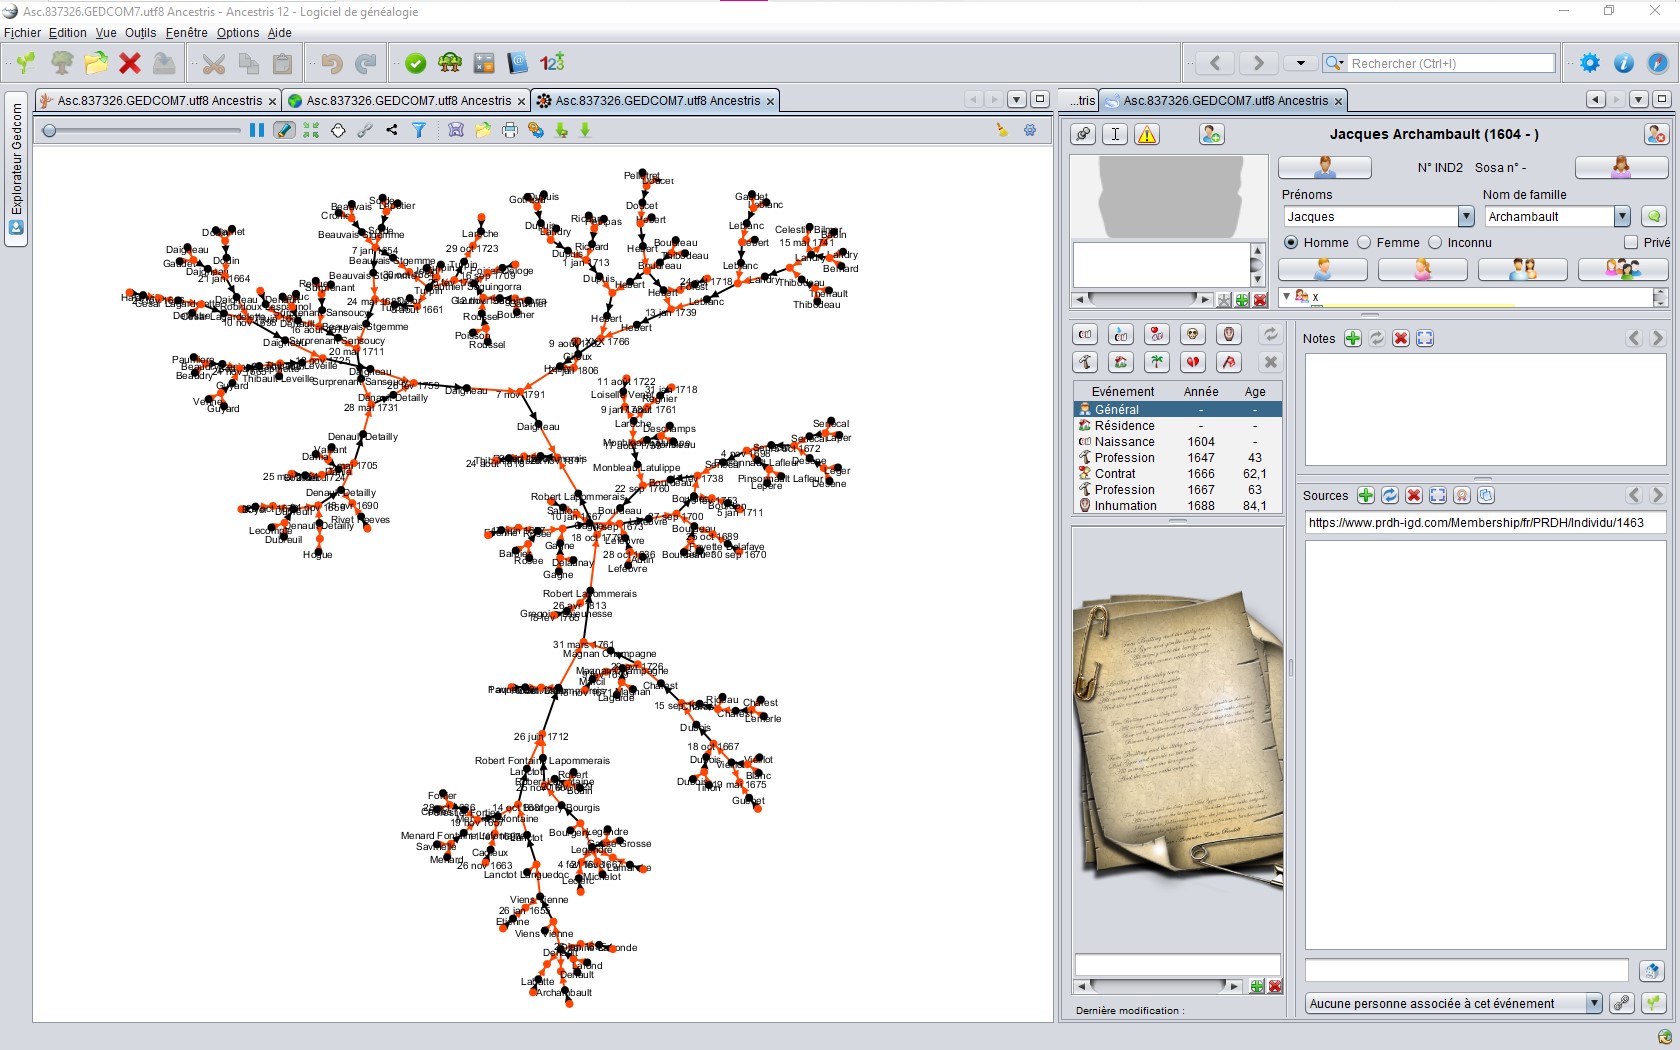This screenshot has height=1050, width=1680.
Task: Select the Inconnu radio button
Action: [x=1435, y=243]
